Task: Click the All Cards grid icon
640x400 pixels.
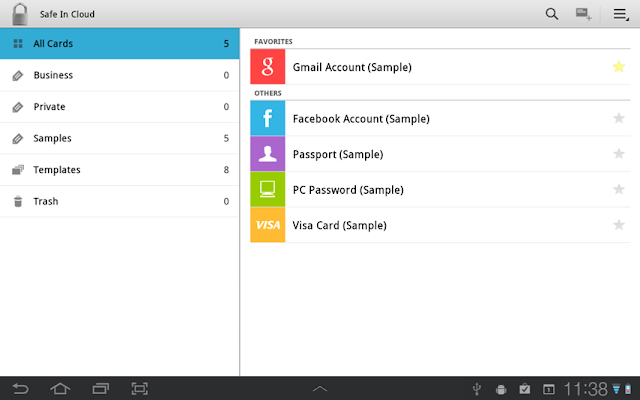Action: click(18, 44)
